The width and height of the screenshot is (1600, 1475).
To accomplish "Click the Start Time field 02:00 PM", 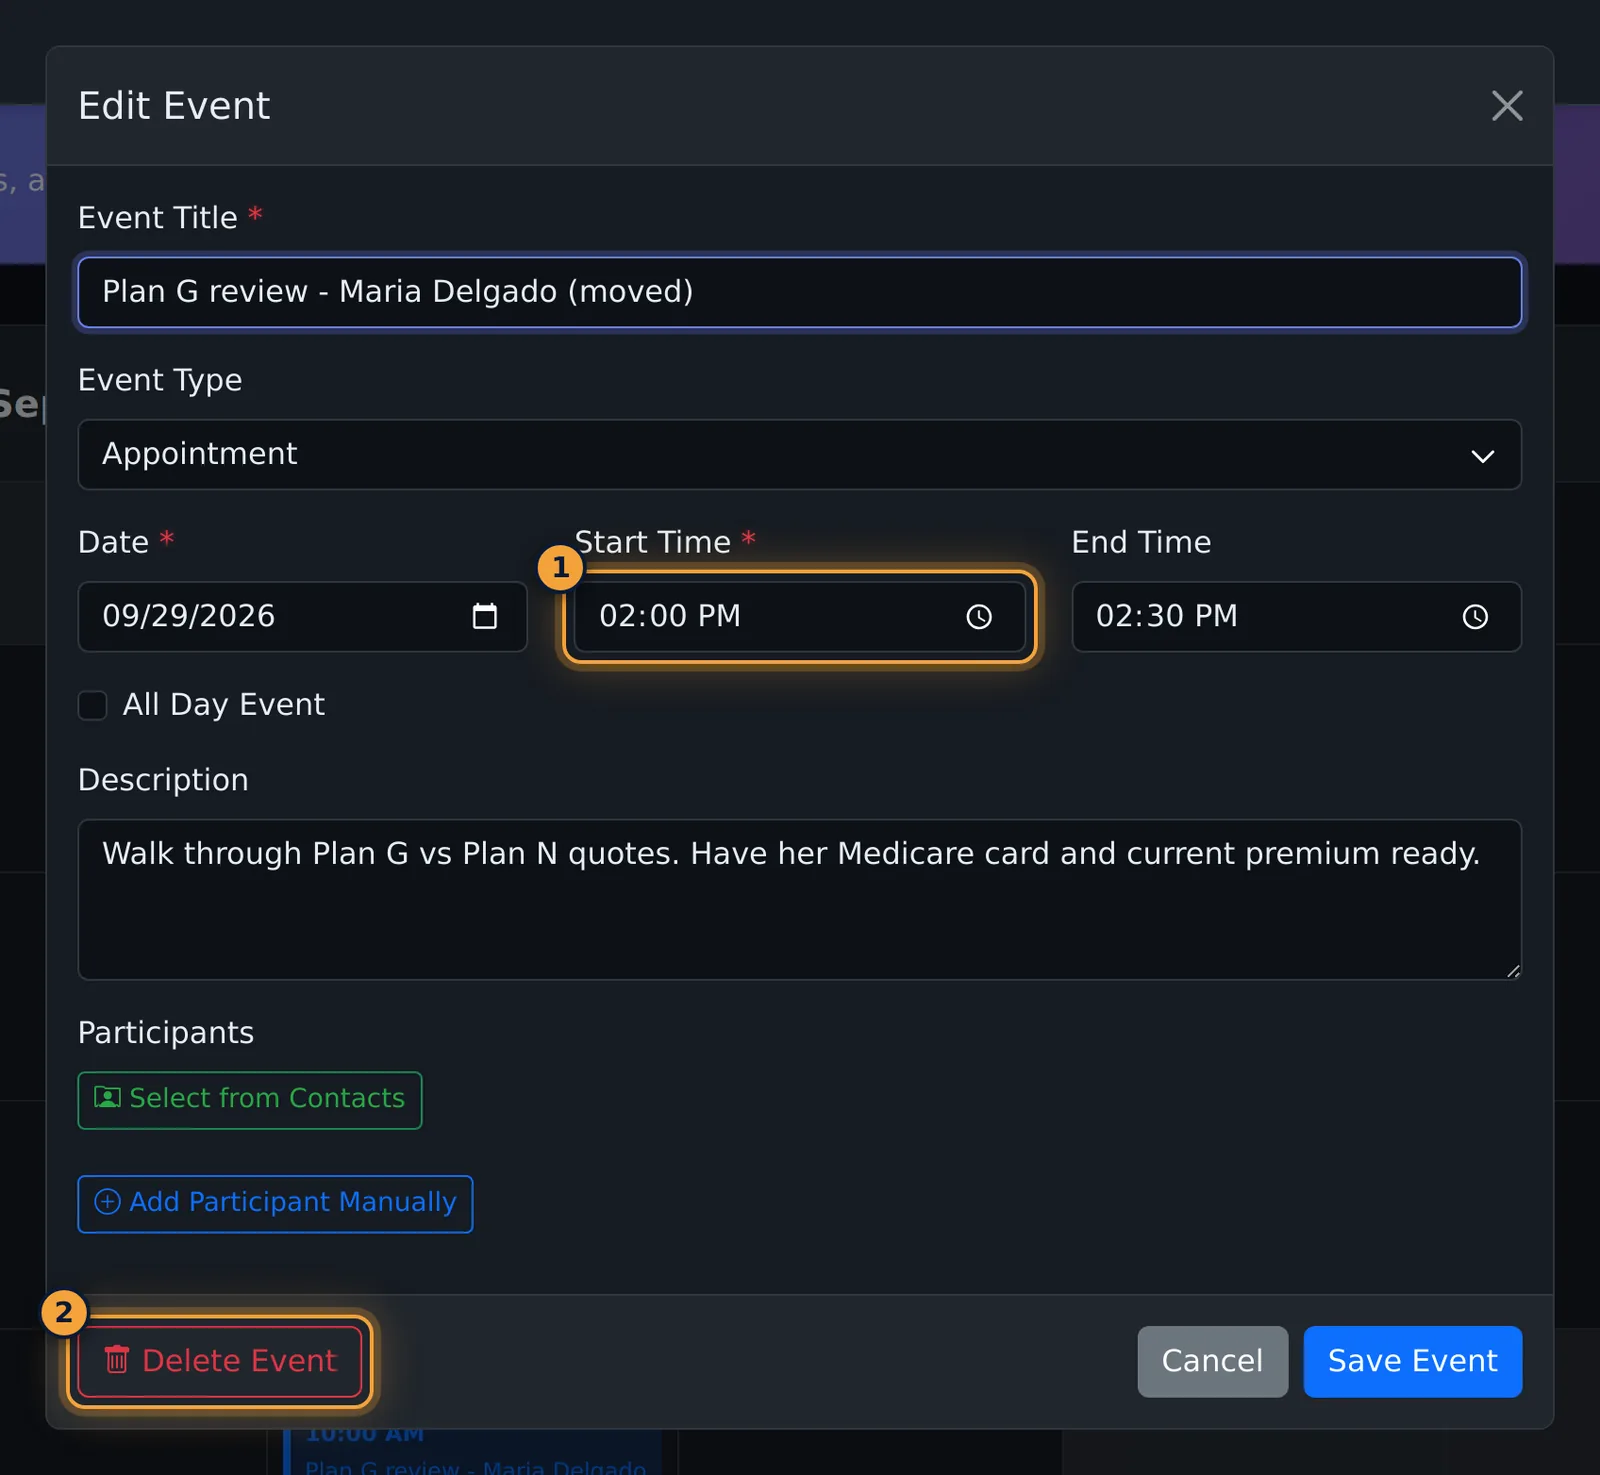I will coord(800,617).
